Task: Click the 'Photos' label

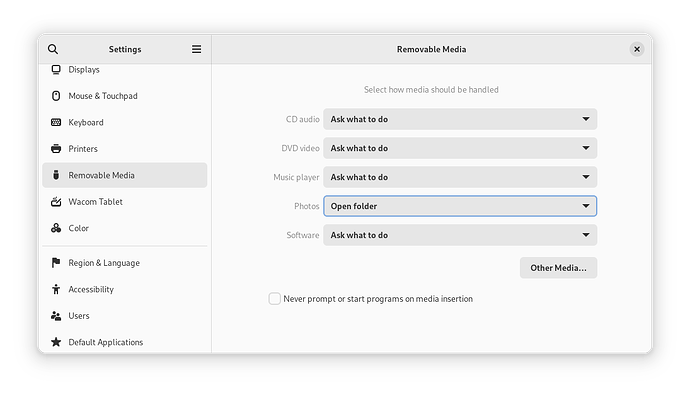Action: coord(307,206)
